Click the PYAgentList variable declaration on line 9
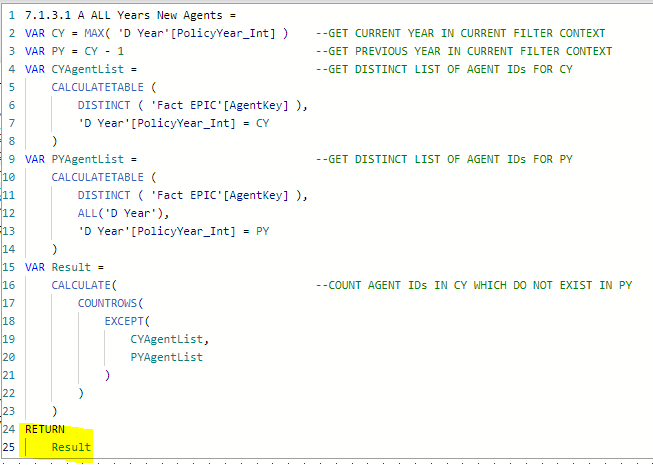 click(x=81, y=159)
